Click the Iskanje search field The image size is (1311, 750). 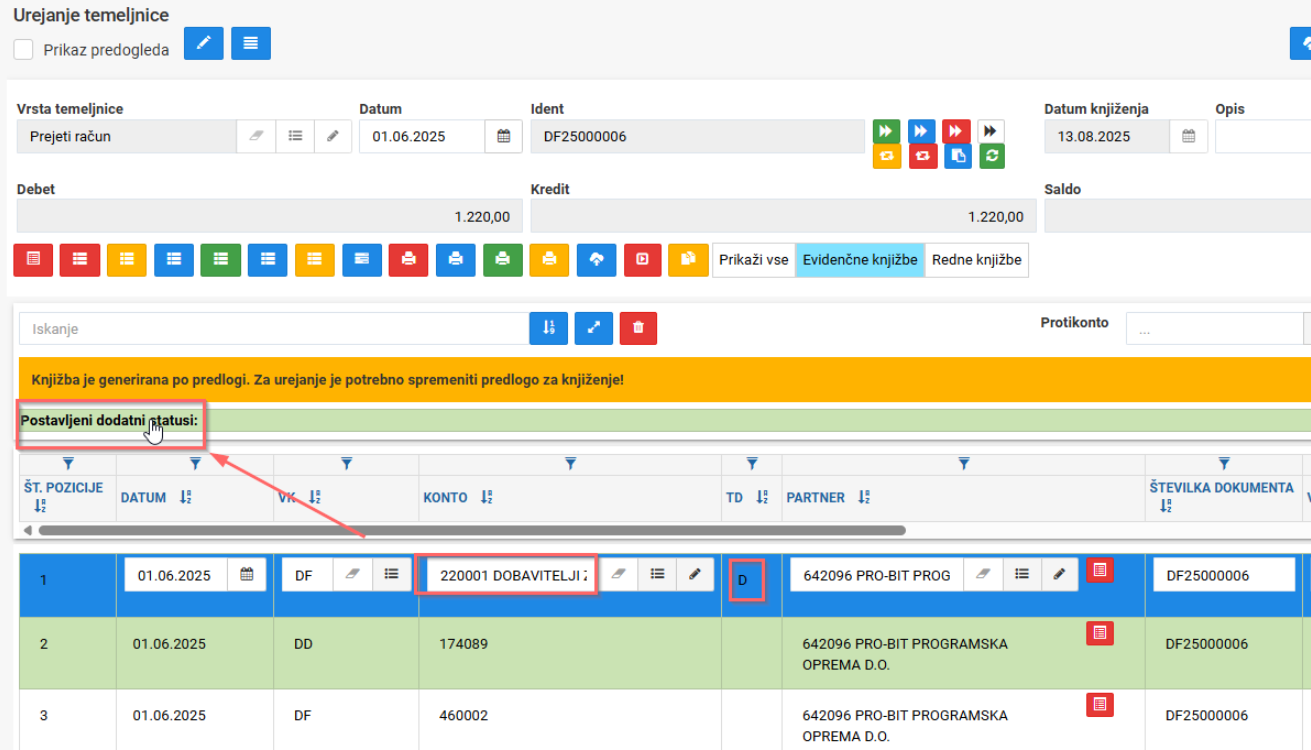(274, 328)
